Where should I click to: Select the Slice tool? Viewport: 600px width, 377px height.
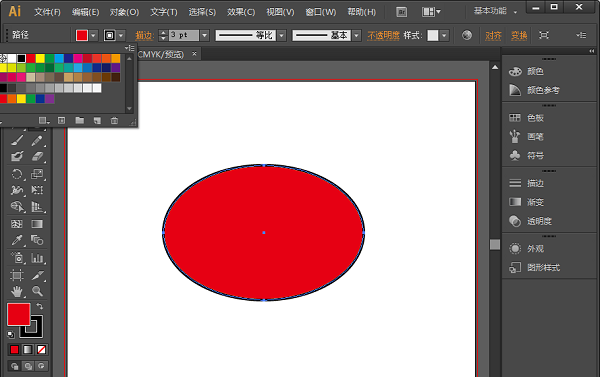pyautogui.click(x=37, y=275)
